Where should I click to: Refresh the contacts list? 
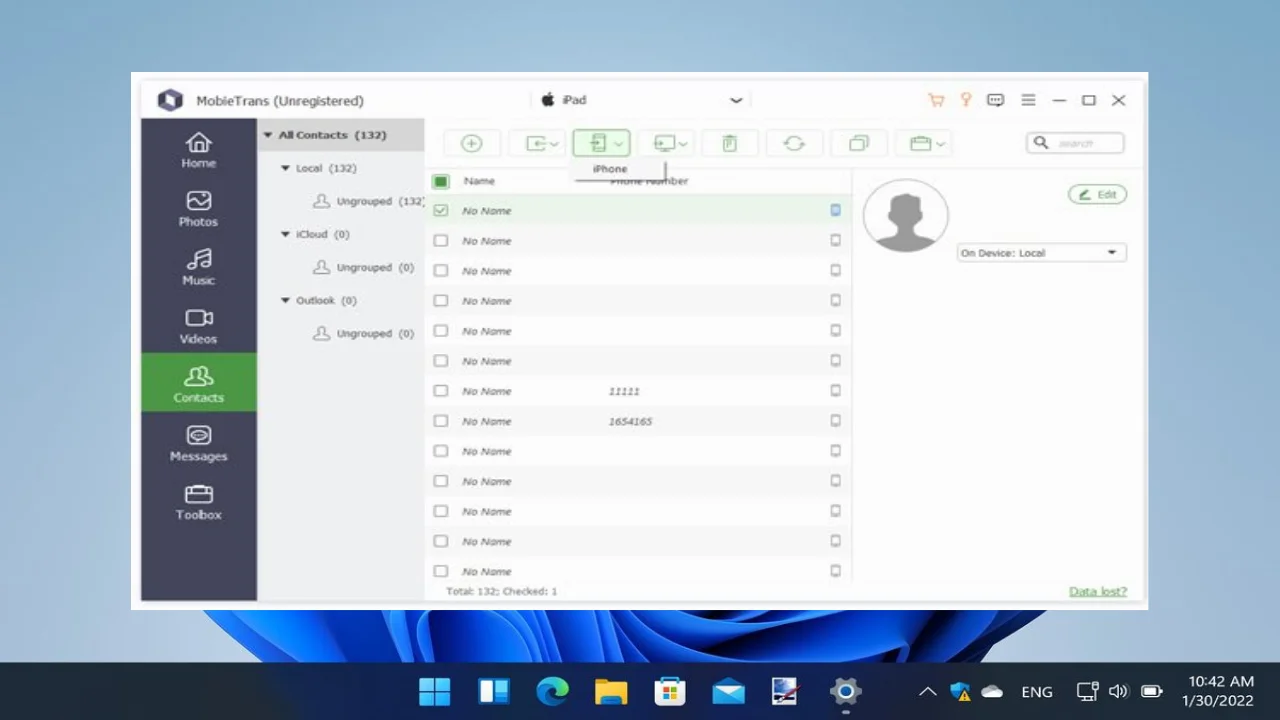794,144
